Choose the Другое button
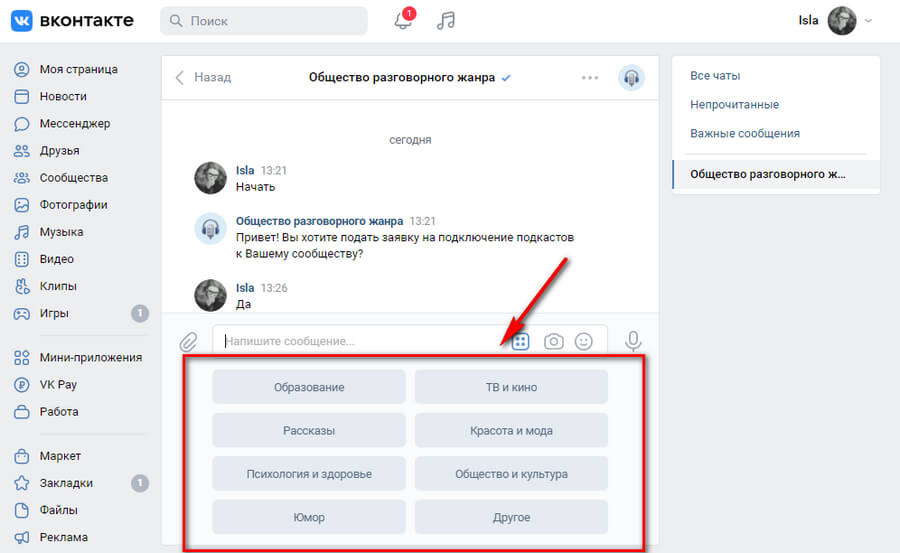Viewport: 900px width, 553px height. click(x=511, y=517)
